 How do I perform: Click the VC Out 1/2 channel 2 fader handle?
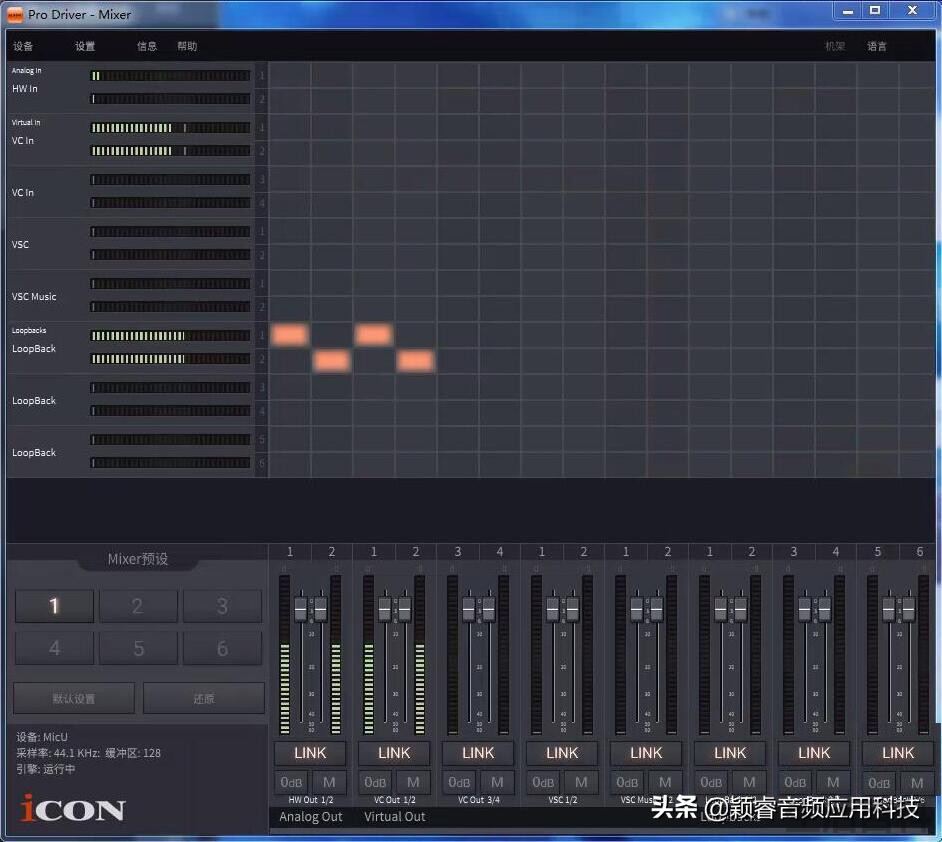click(405, 610)
